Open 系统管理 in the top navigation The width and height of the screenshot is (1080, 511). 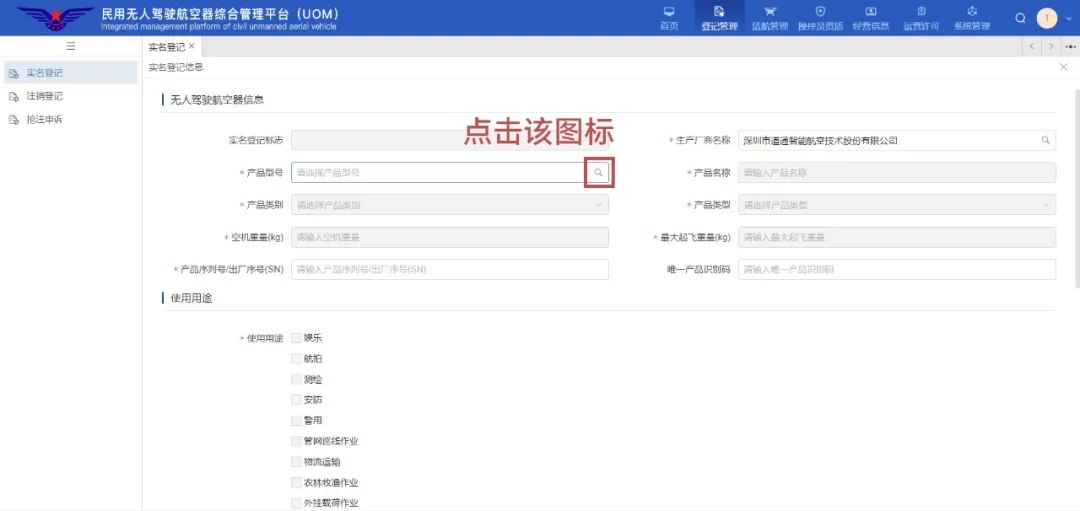tap(971, 18)
